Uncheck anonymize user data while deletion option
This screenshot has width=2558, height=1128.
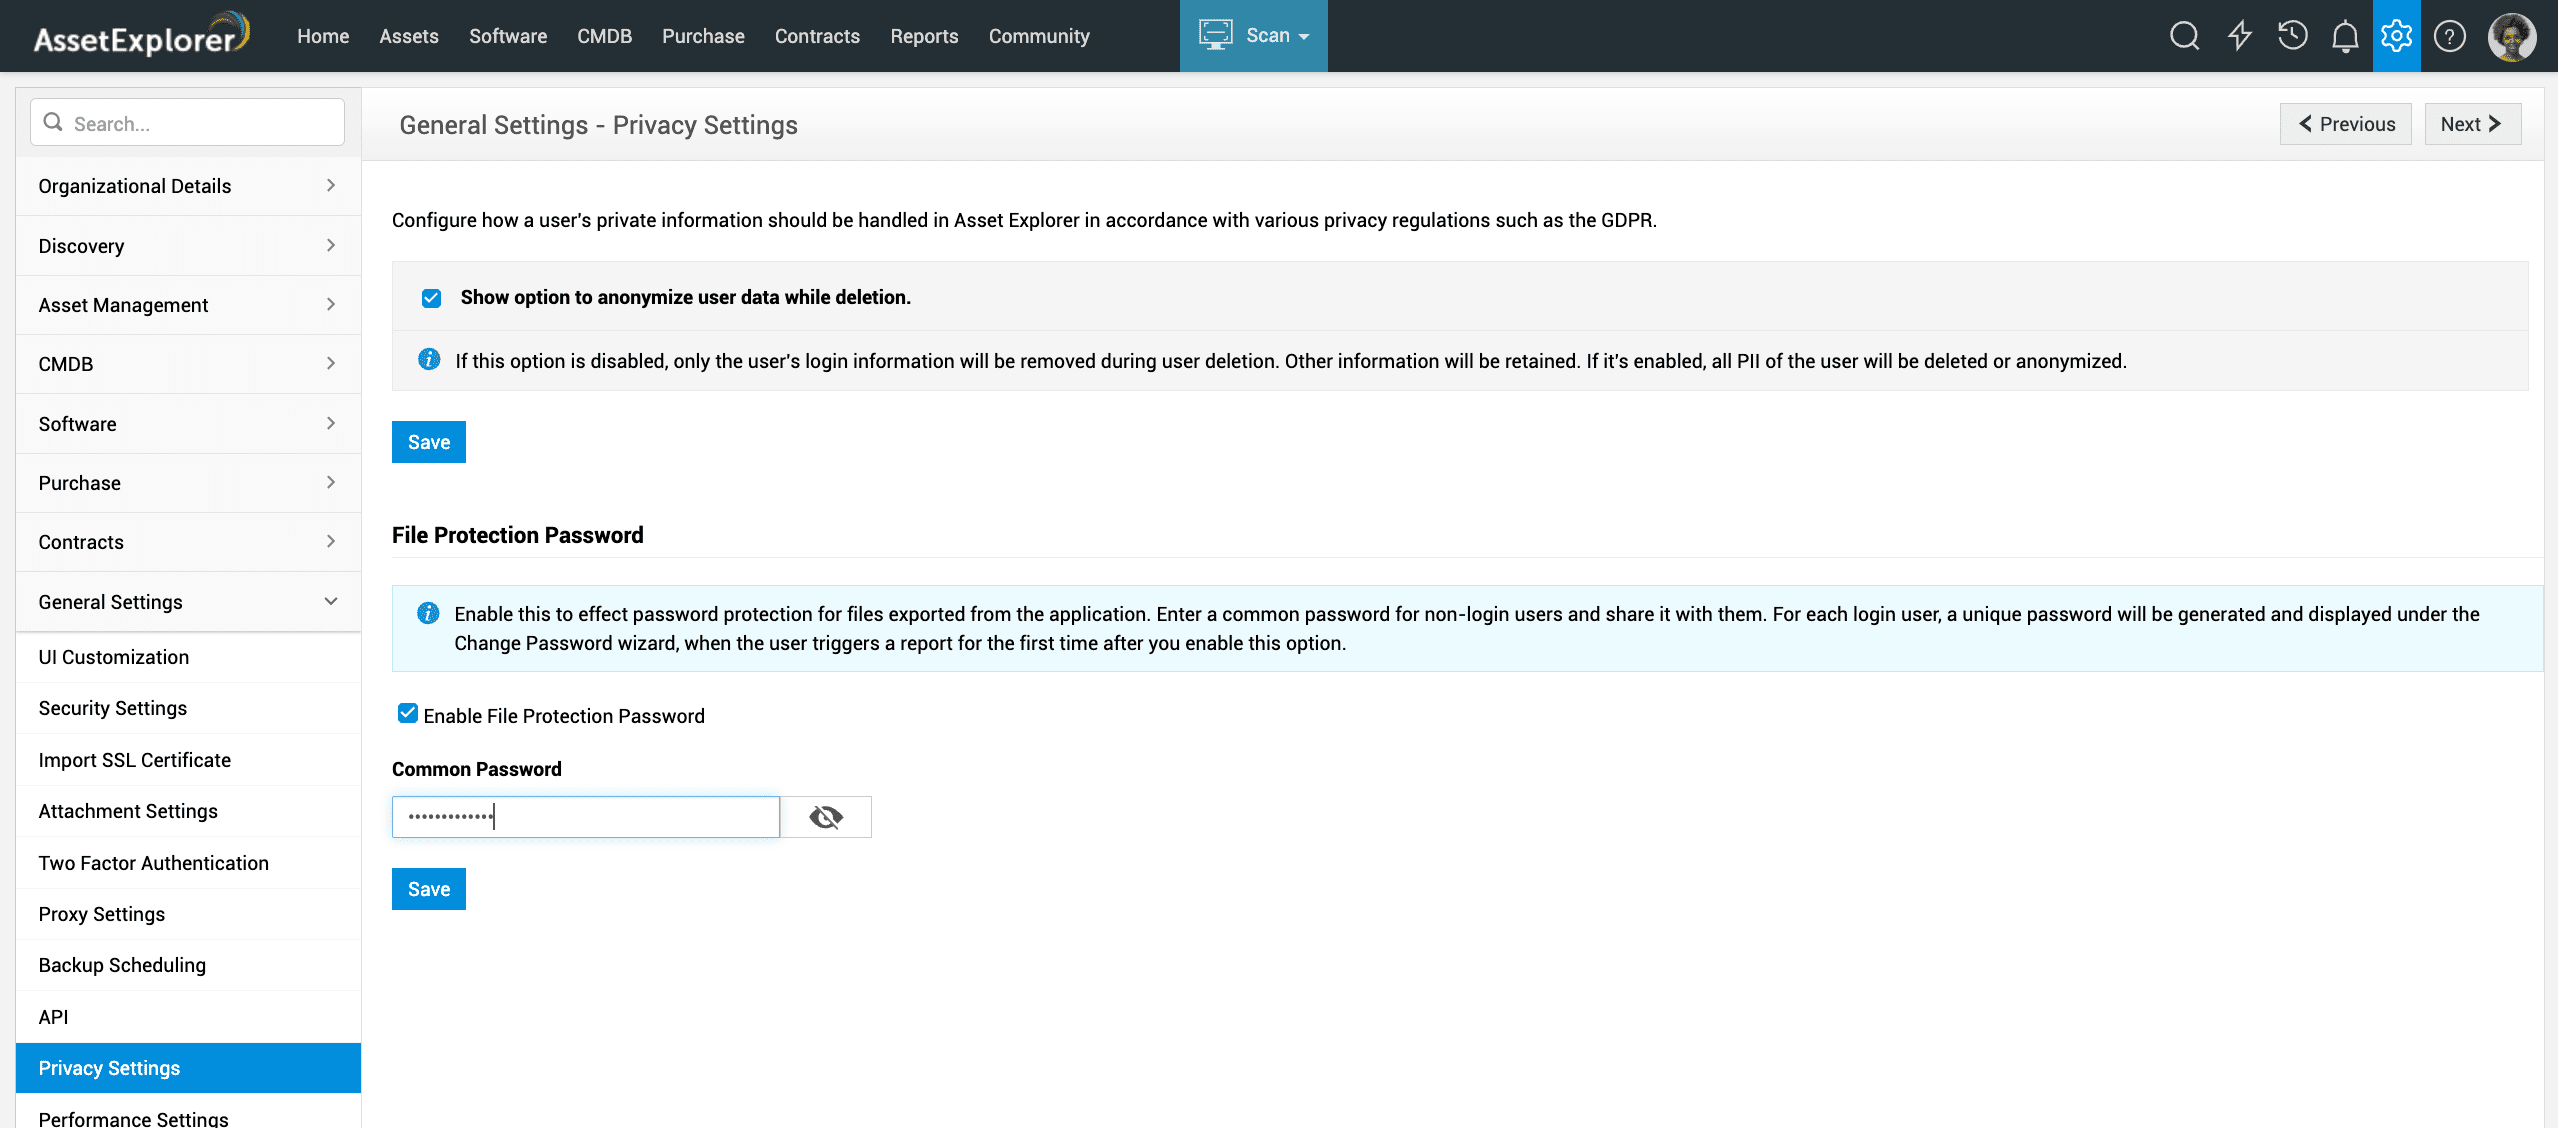pos(431,298)
